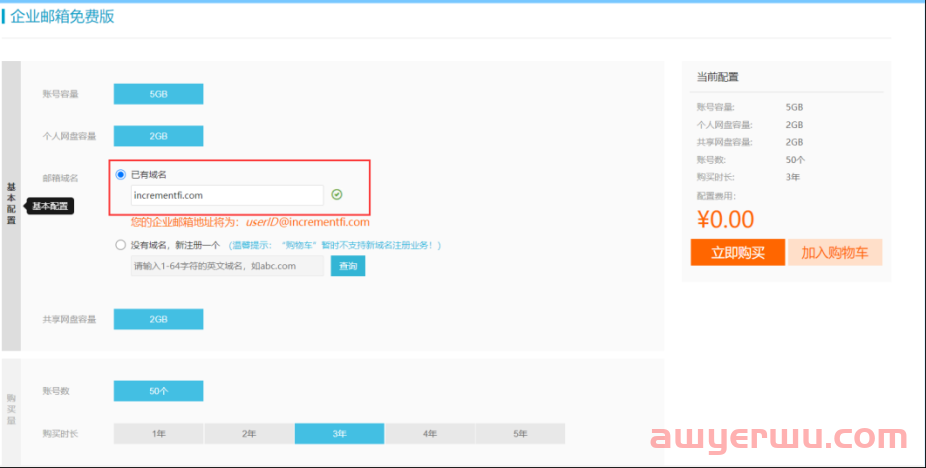Select the 2GB personal network disk option
926x468 pixels.
point(158,136)
